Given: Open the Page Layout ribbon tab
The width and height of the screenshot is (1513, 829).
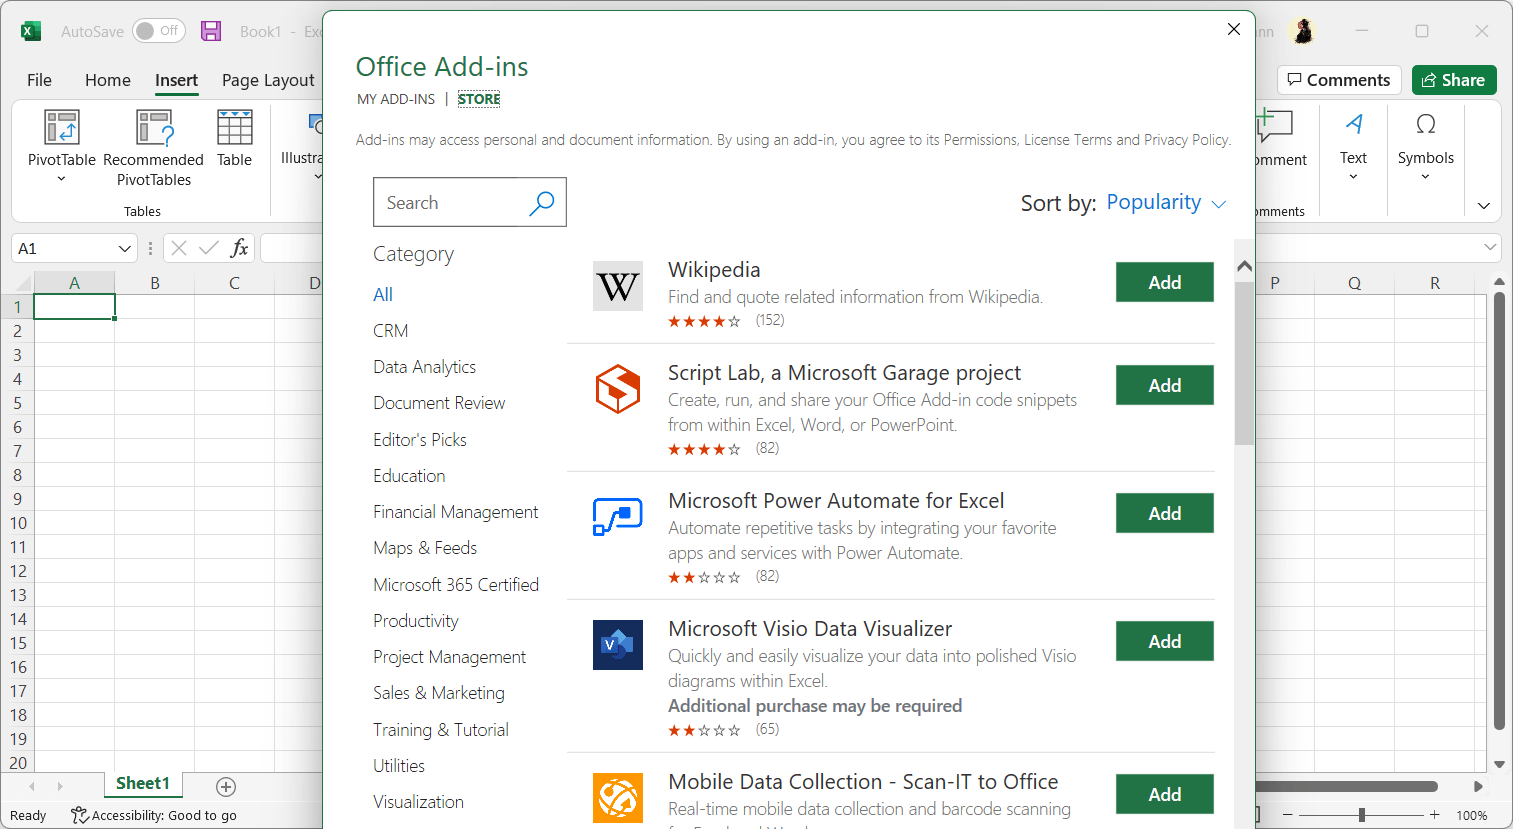Looking at the screenshot, I should [266, 80].
